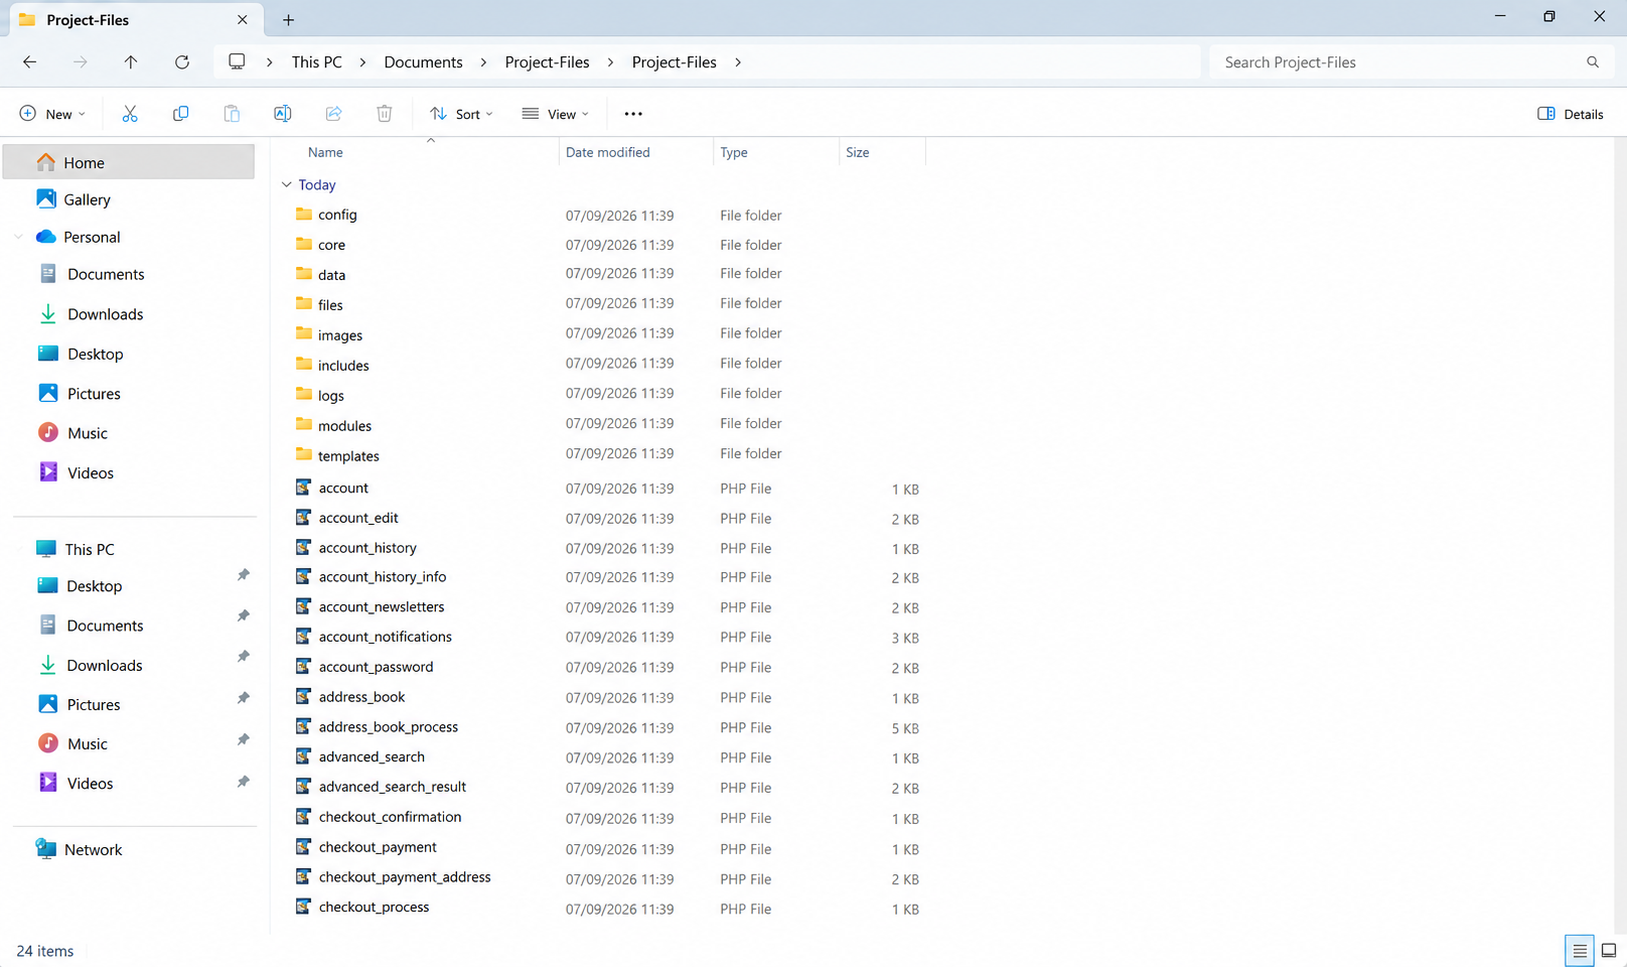Switch to details list view icon in status bar
This screenshot has width=1627, height=967.
(x=1580, y=951)
